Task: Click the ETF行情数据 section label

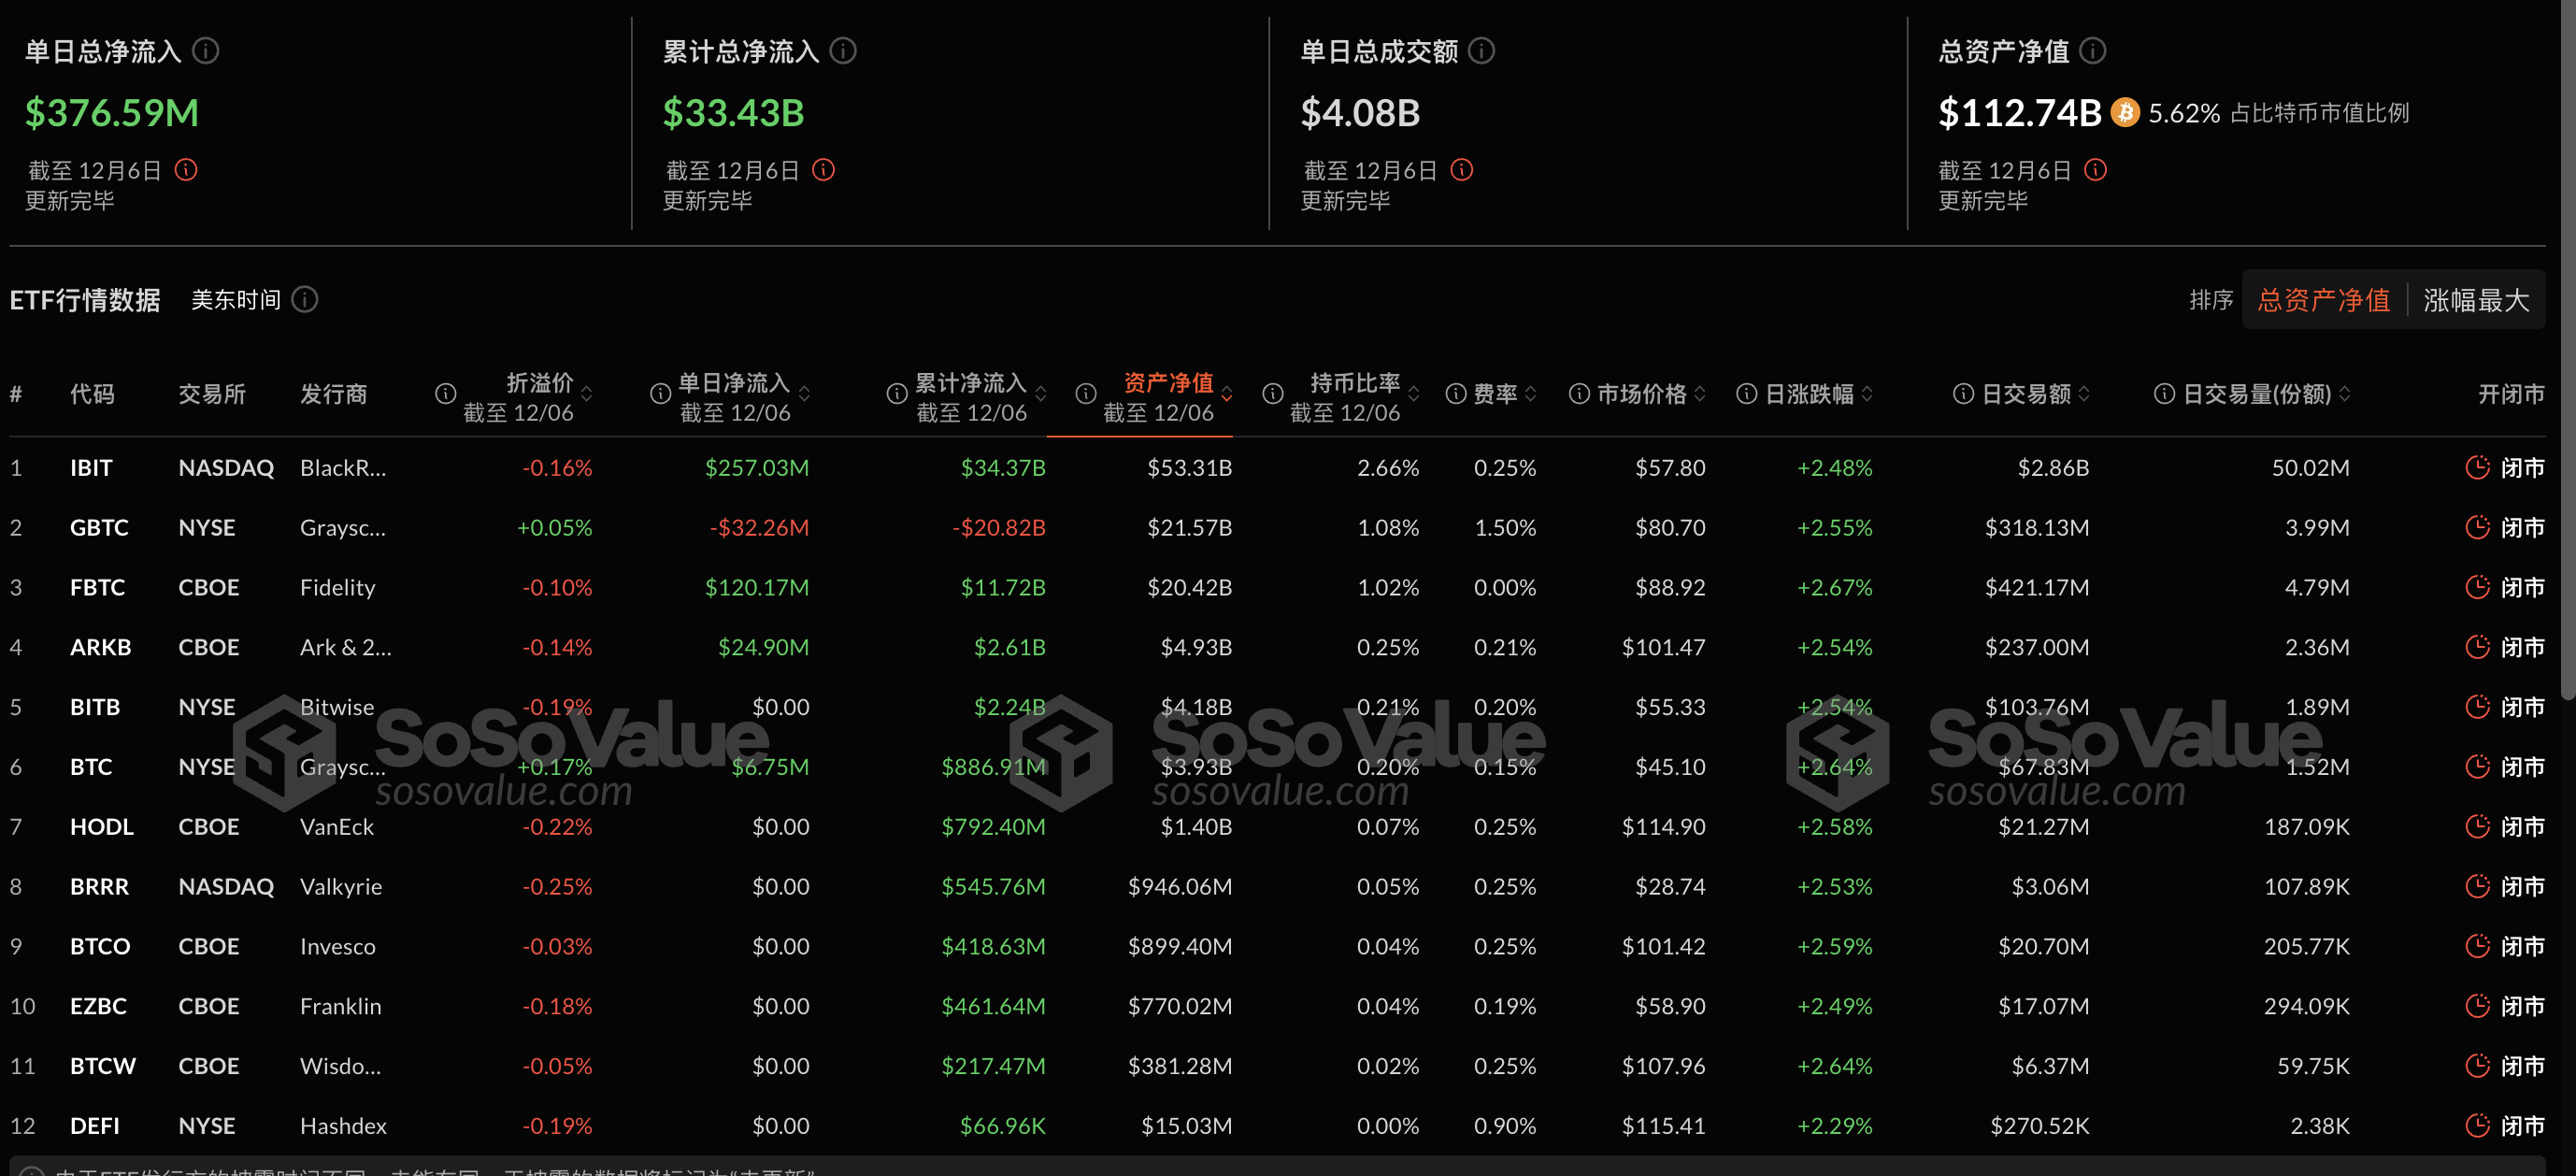Action: coord(85,299)
